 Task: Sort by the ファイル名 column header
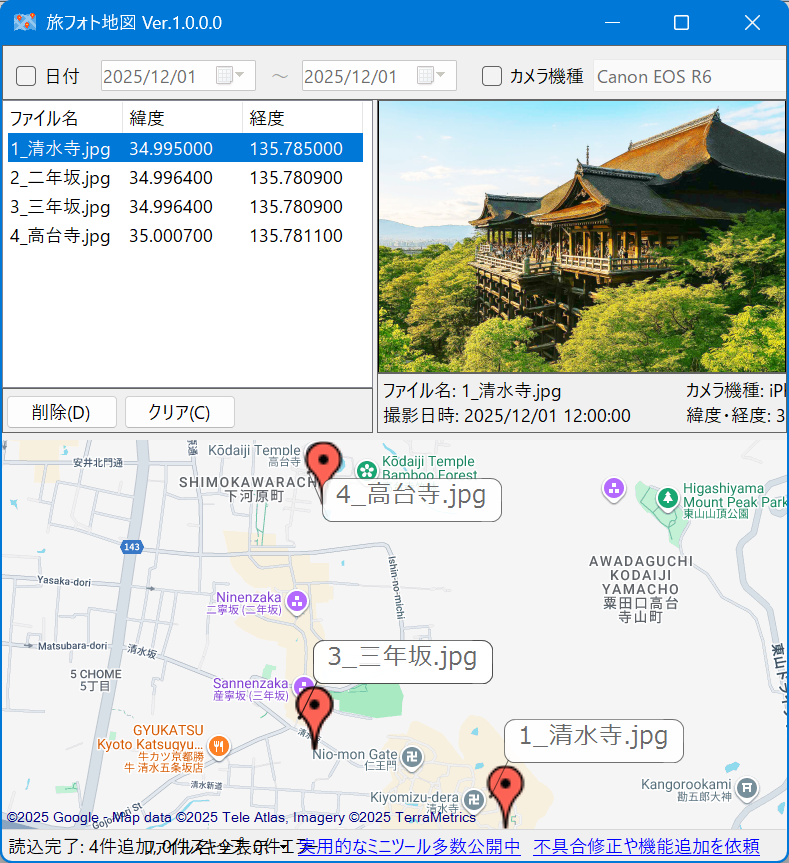tap(65, 118)
